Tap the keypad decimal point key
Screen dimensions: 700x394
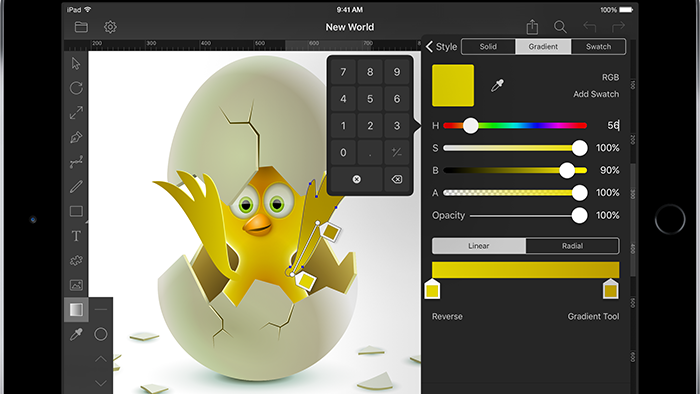(370, 153)
